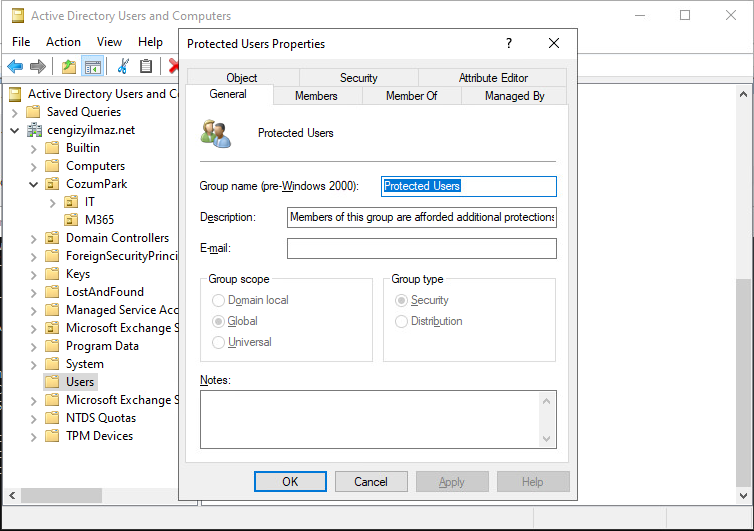Screen dimensions: 754x531
Task: Click the Back arrow toolbar icon
Action: tap(15, 67)
